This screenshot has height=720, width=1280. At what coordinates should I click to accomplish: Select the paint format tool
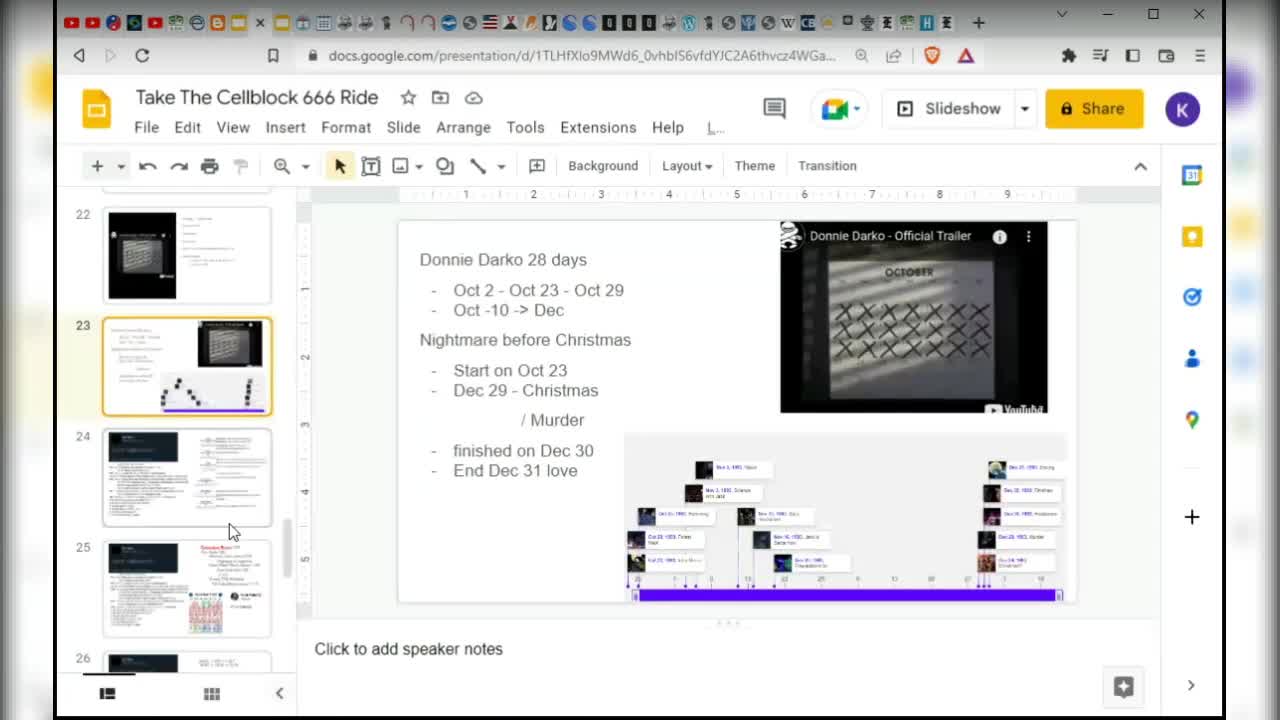(x=240, y=166)
